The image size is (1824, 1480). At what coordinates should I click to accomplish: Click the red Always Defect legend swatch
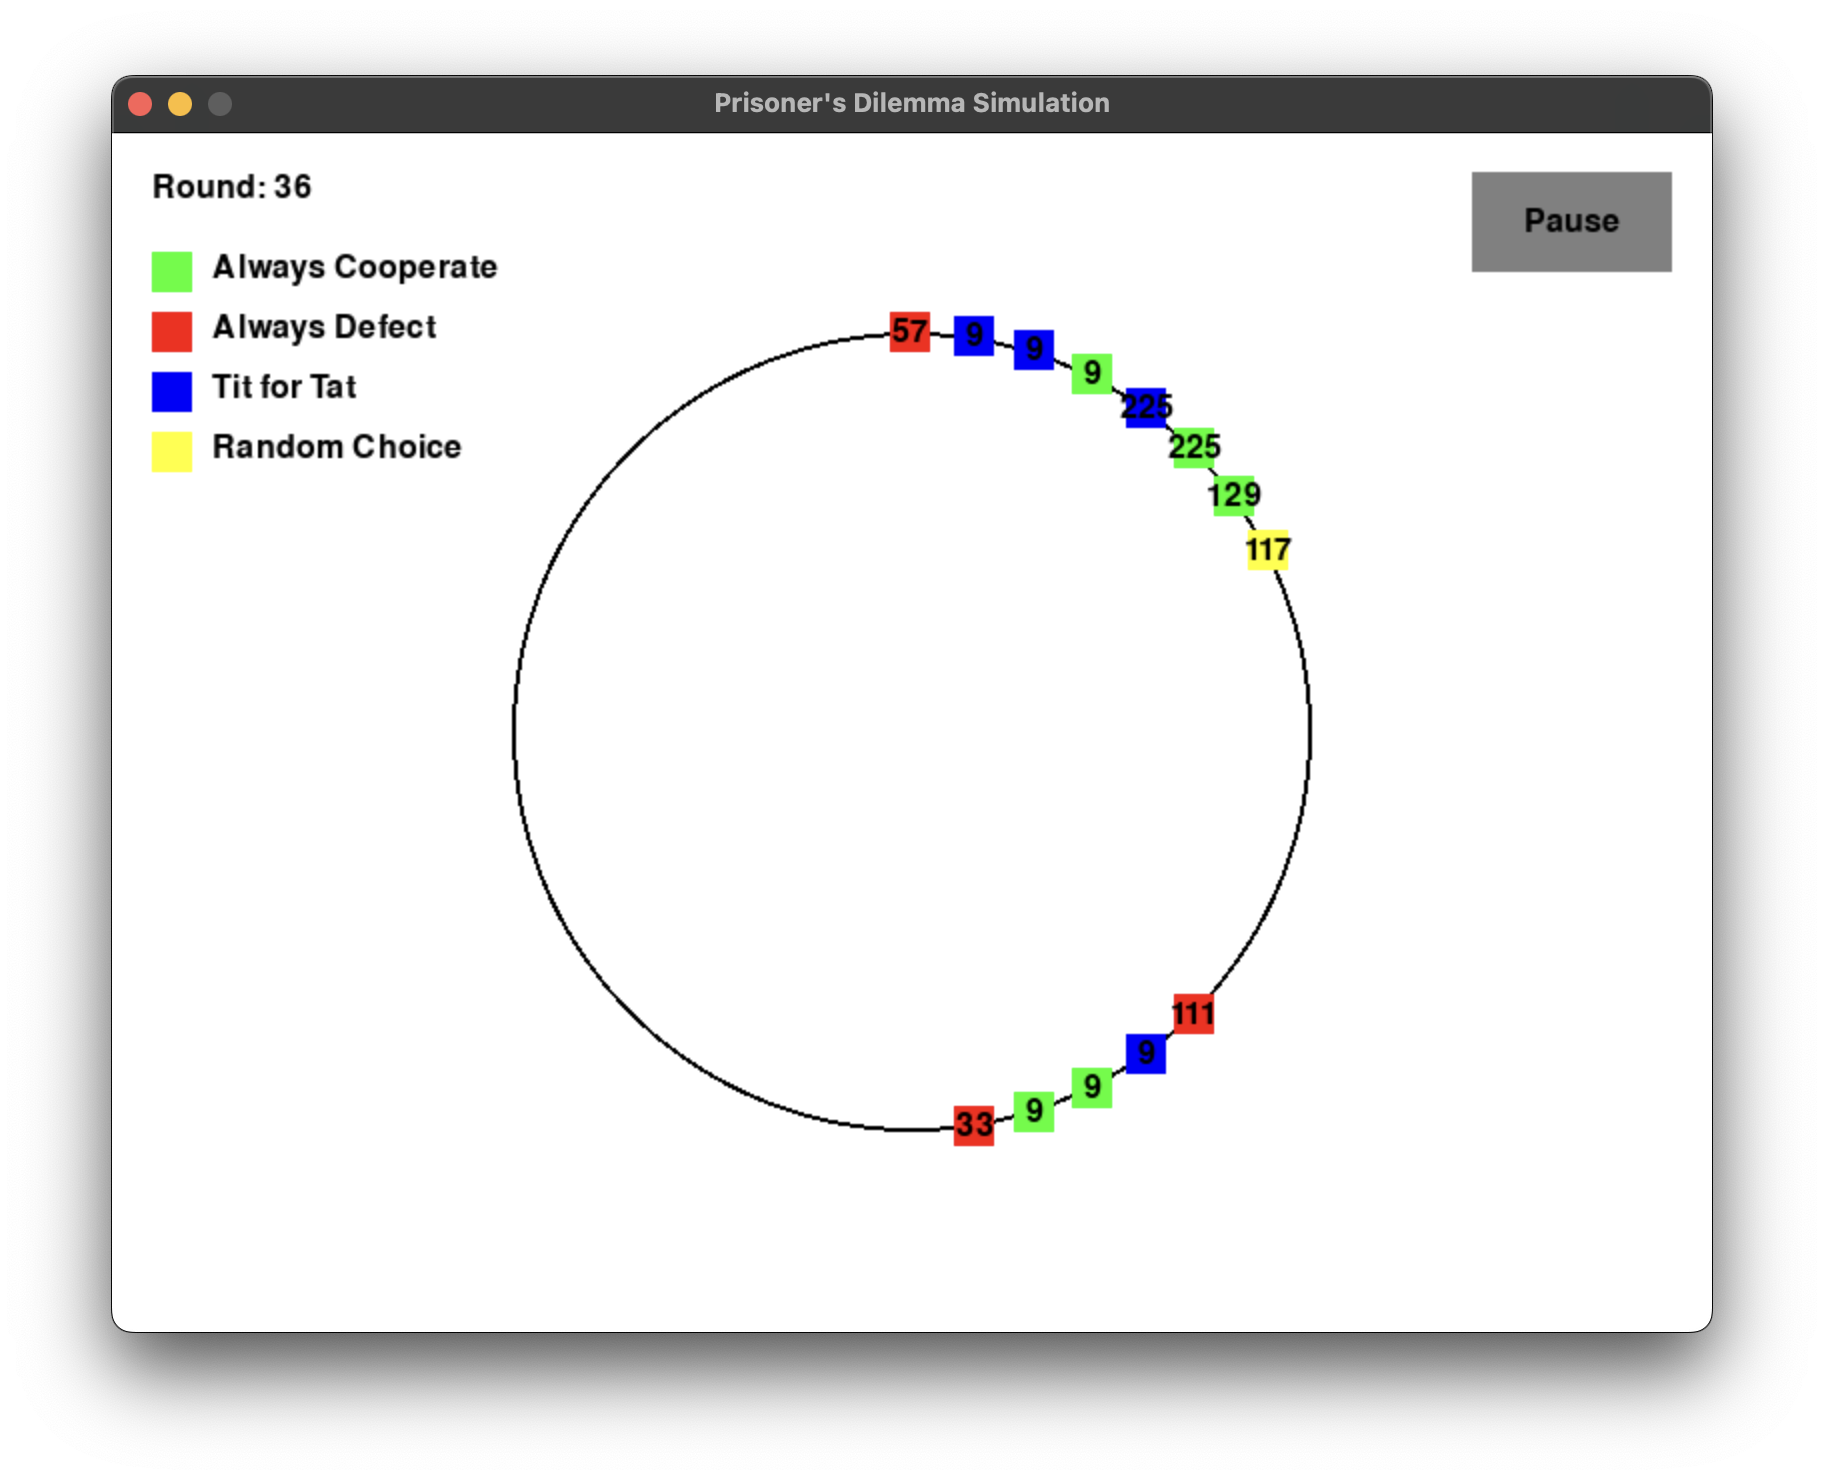[172, 331]
